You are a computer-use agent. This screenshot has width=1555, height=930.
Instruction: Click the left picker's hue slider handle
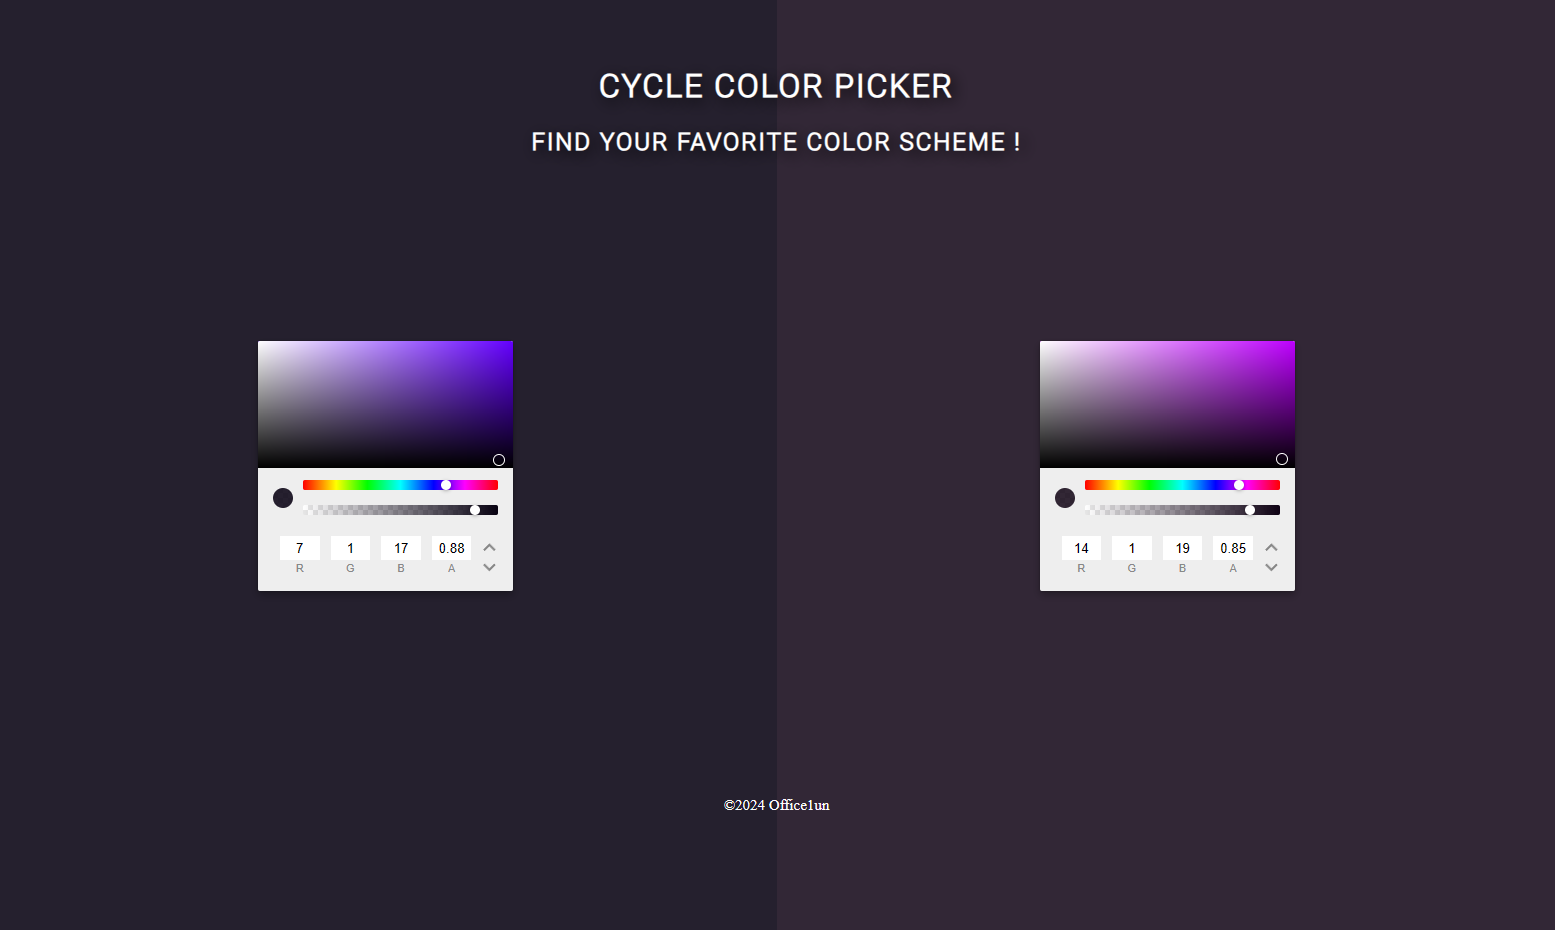pyautogui.click(x=446, y=485)
